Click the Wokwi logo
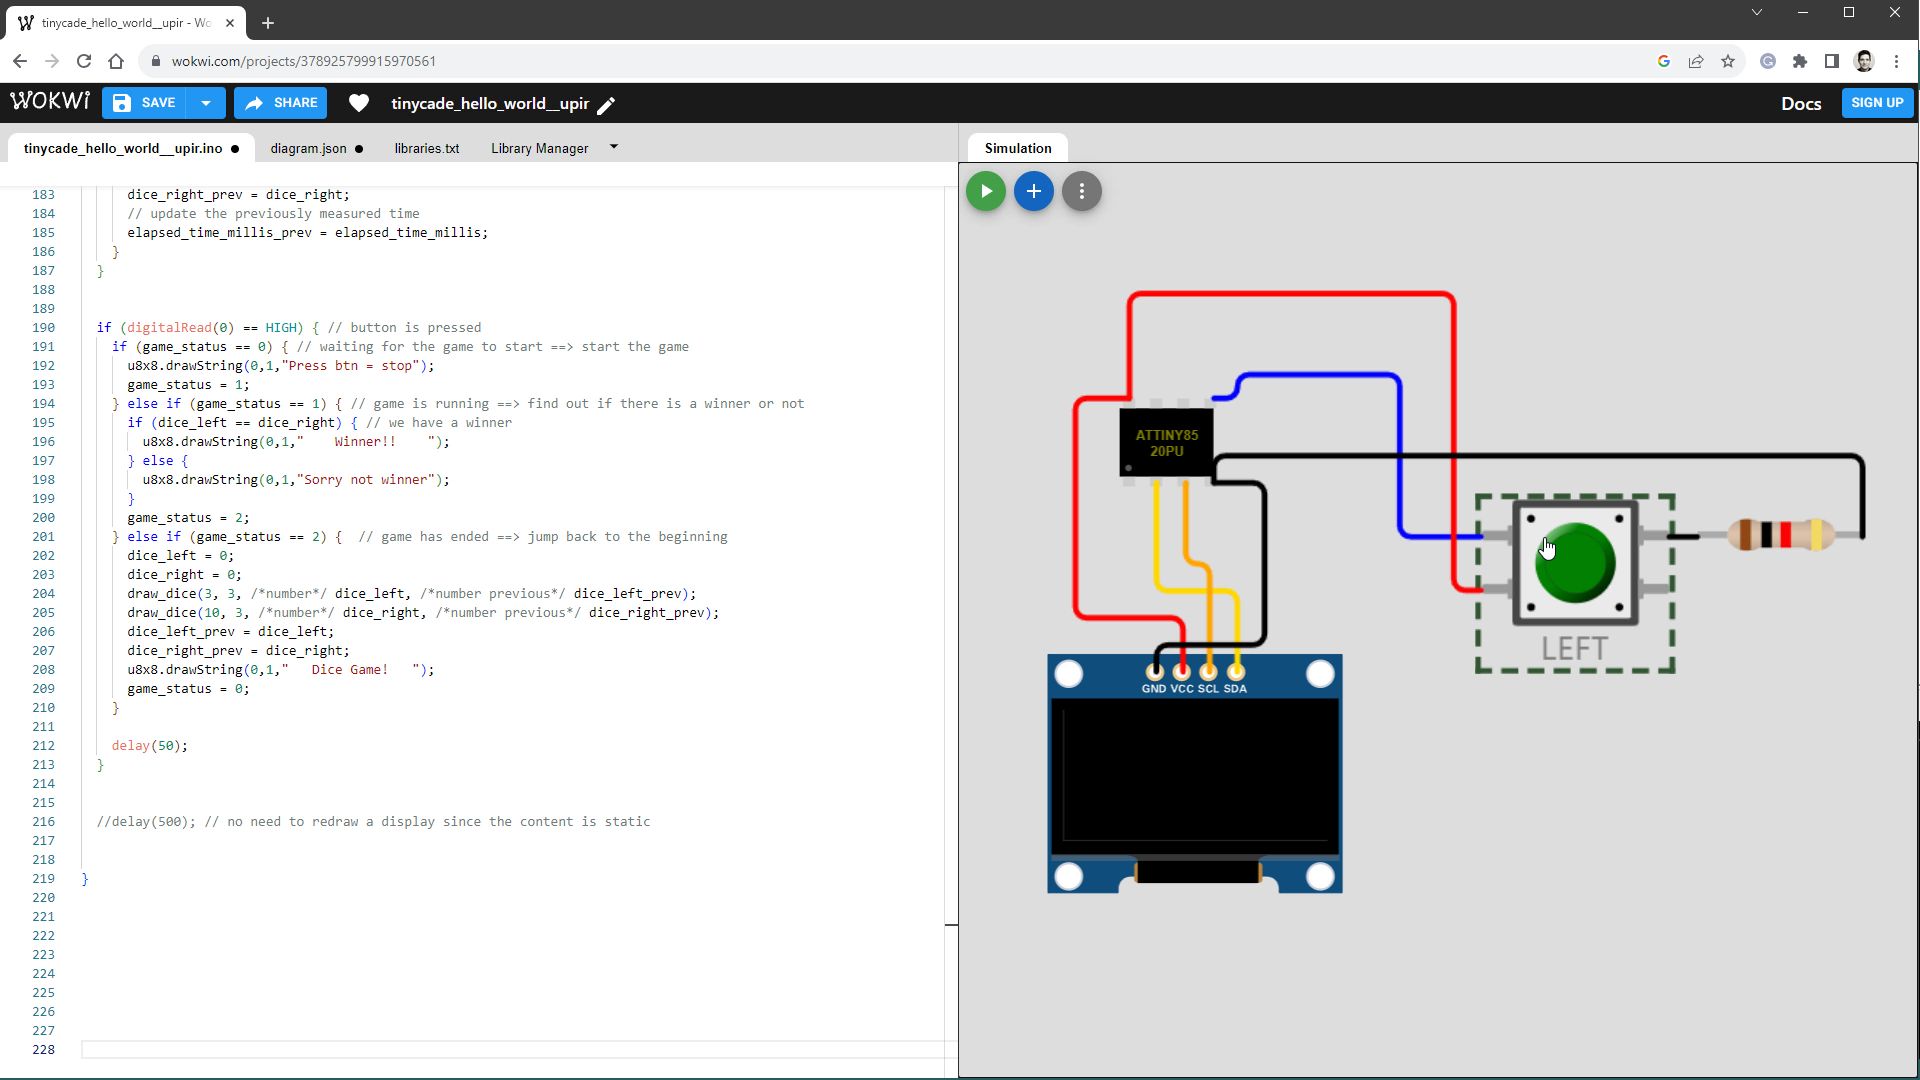 pyautogui.click(x=50, y=100)
